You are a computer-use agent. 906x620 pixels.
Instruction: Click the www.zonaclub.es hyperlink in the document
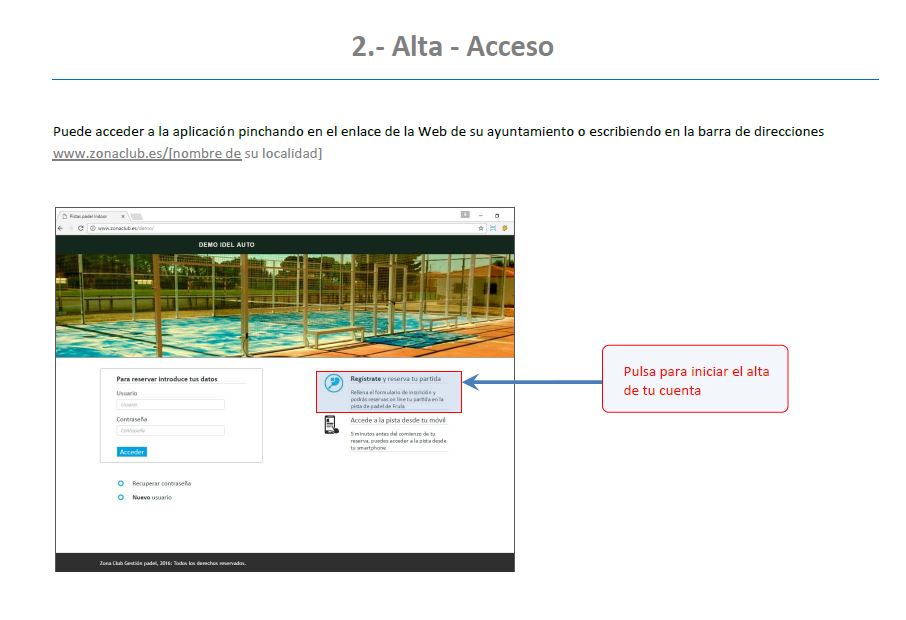point(147,153)
